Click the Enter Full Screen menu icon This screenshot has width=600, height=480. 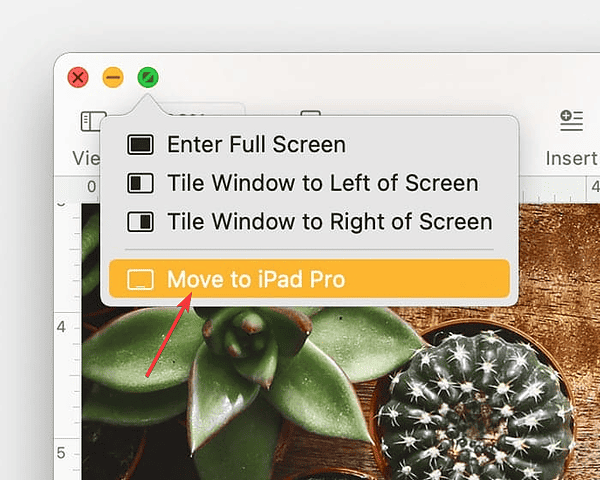point(140,145)
